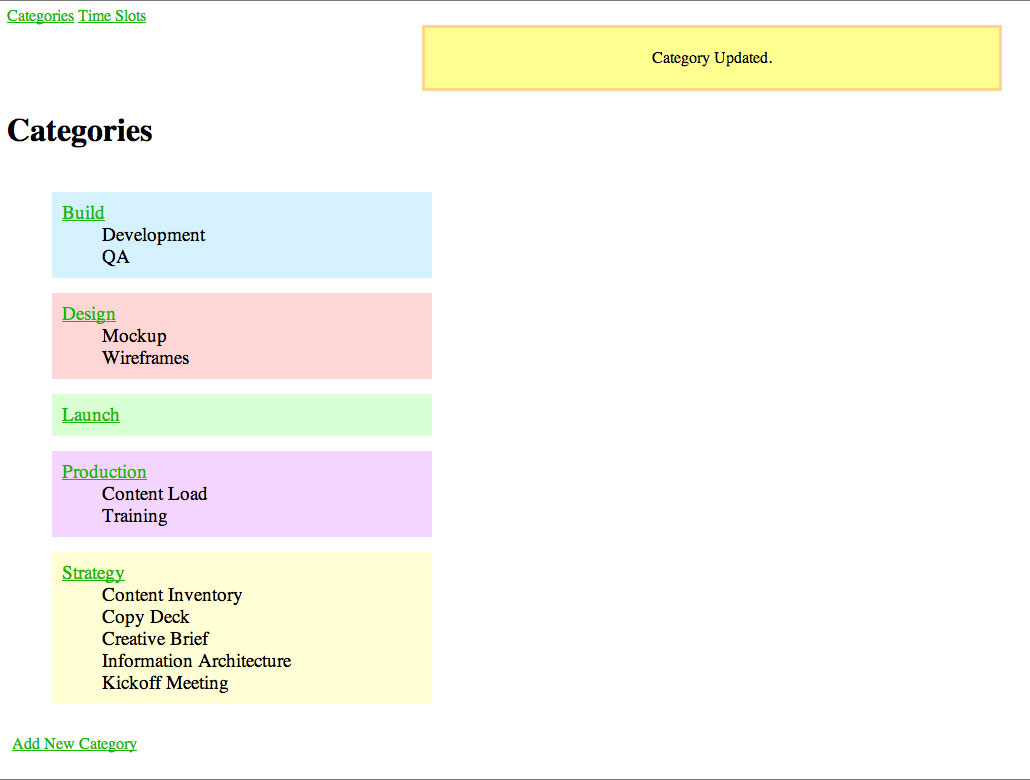
Task: Open the Categories navigation link
Action: (40, 16)
